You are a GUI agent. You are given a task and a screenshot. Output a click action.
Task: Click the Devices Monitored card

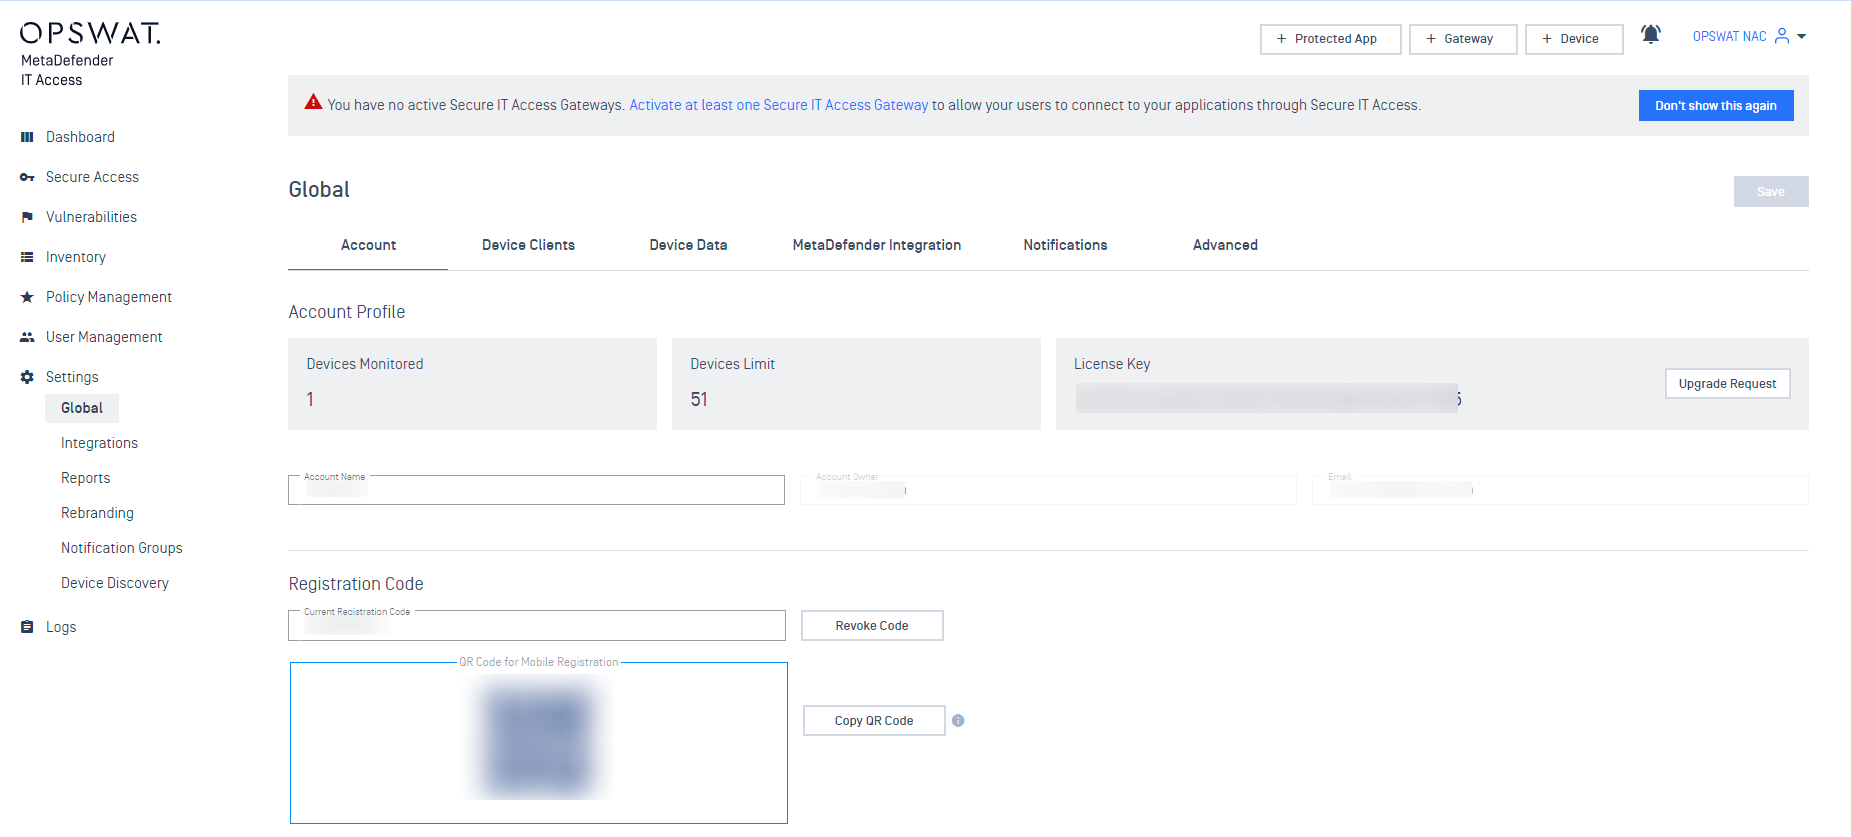(x=472, y=384)
